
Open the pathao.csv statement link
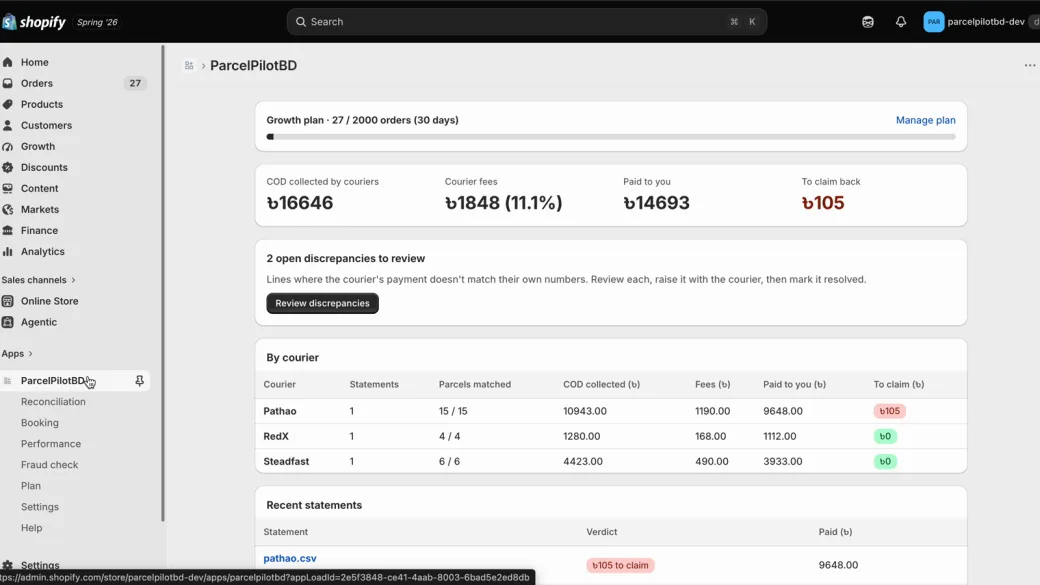coord(290,558)
